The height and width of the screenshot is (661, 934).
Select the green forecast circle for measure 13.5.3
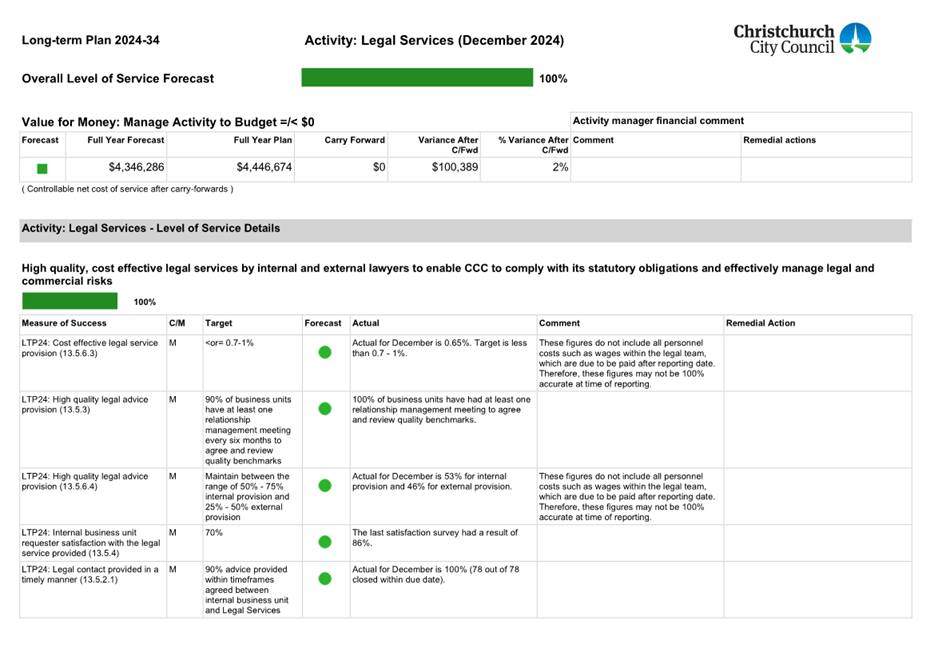click(x=324, y=409)
